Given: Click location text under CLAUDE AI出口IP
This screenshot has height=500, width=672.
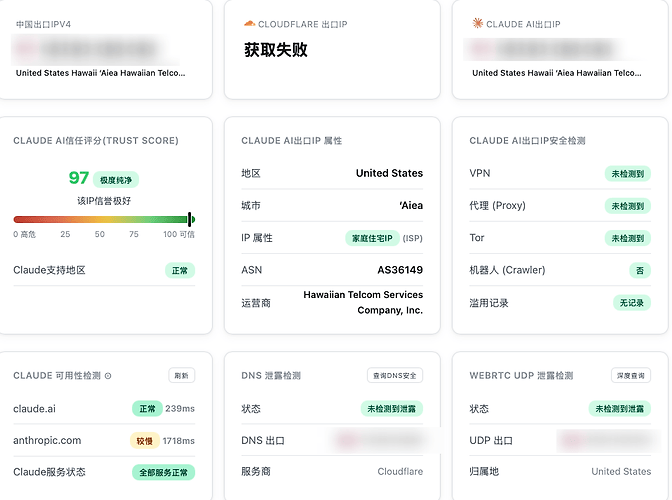Looking at the screenshot, I should tap(557, 73).
